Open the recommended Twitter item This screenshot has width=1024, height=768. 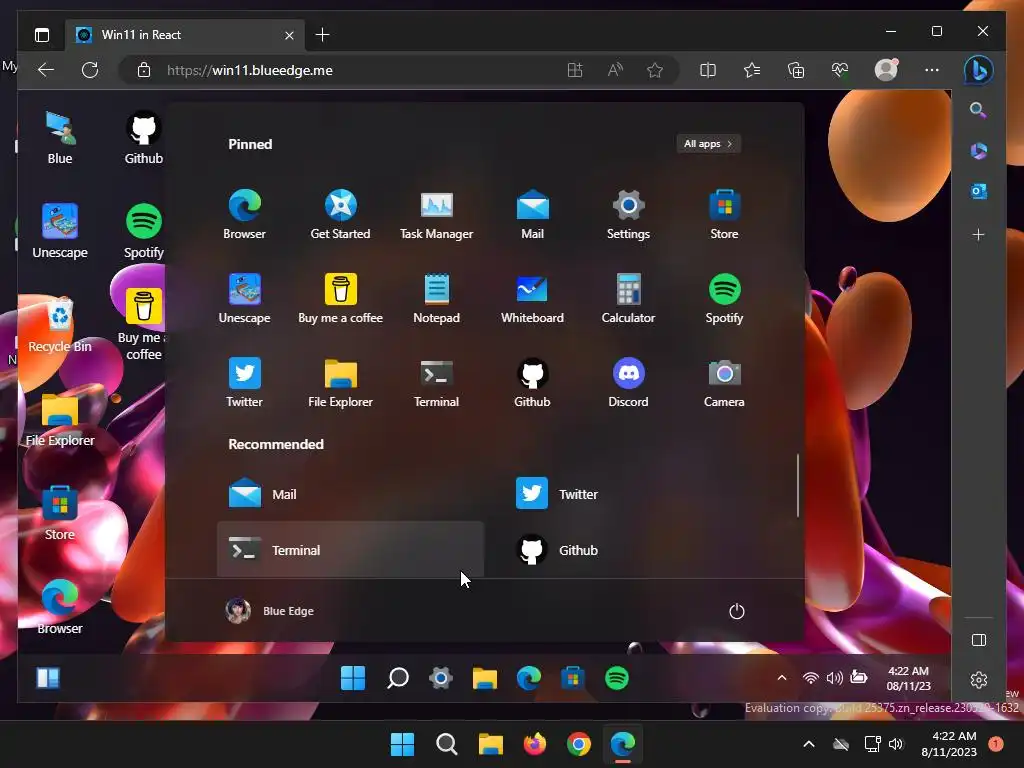click(638, 494)
